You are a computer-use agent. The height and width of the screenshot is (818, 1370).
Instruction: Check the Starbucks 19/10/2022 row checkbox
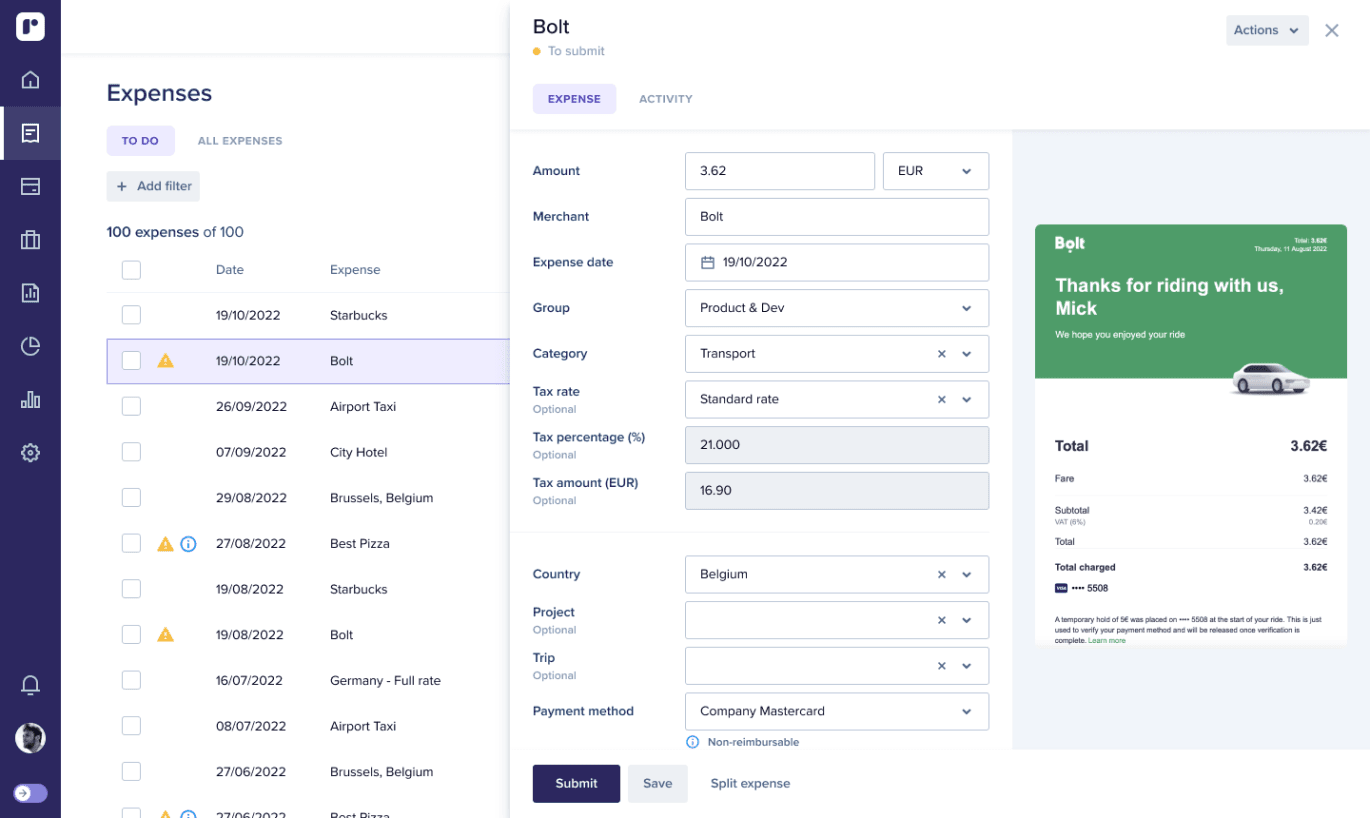(x=131, y=315)
